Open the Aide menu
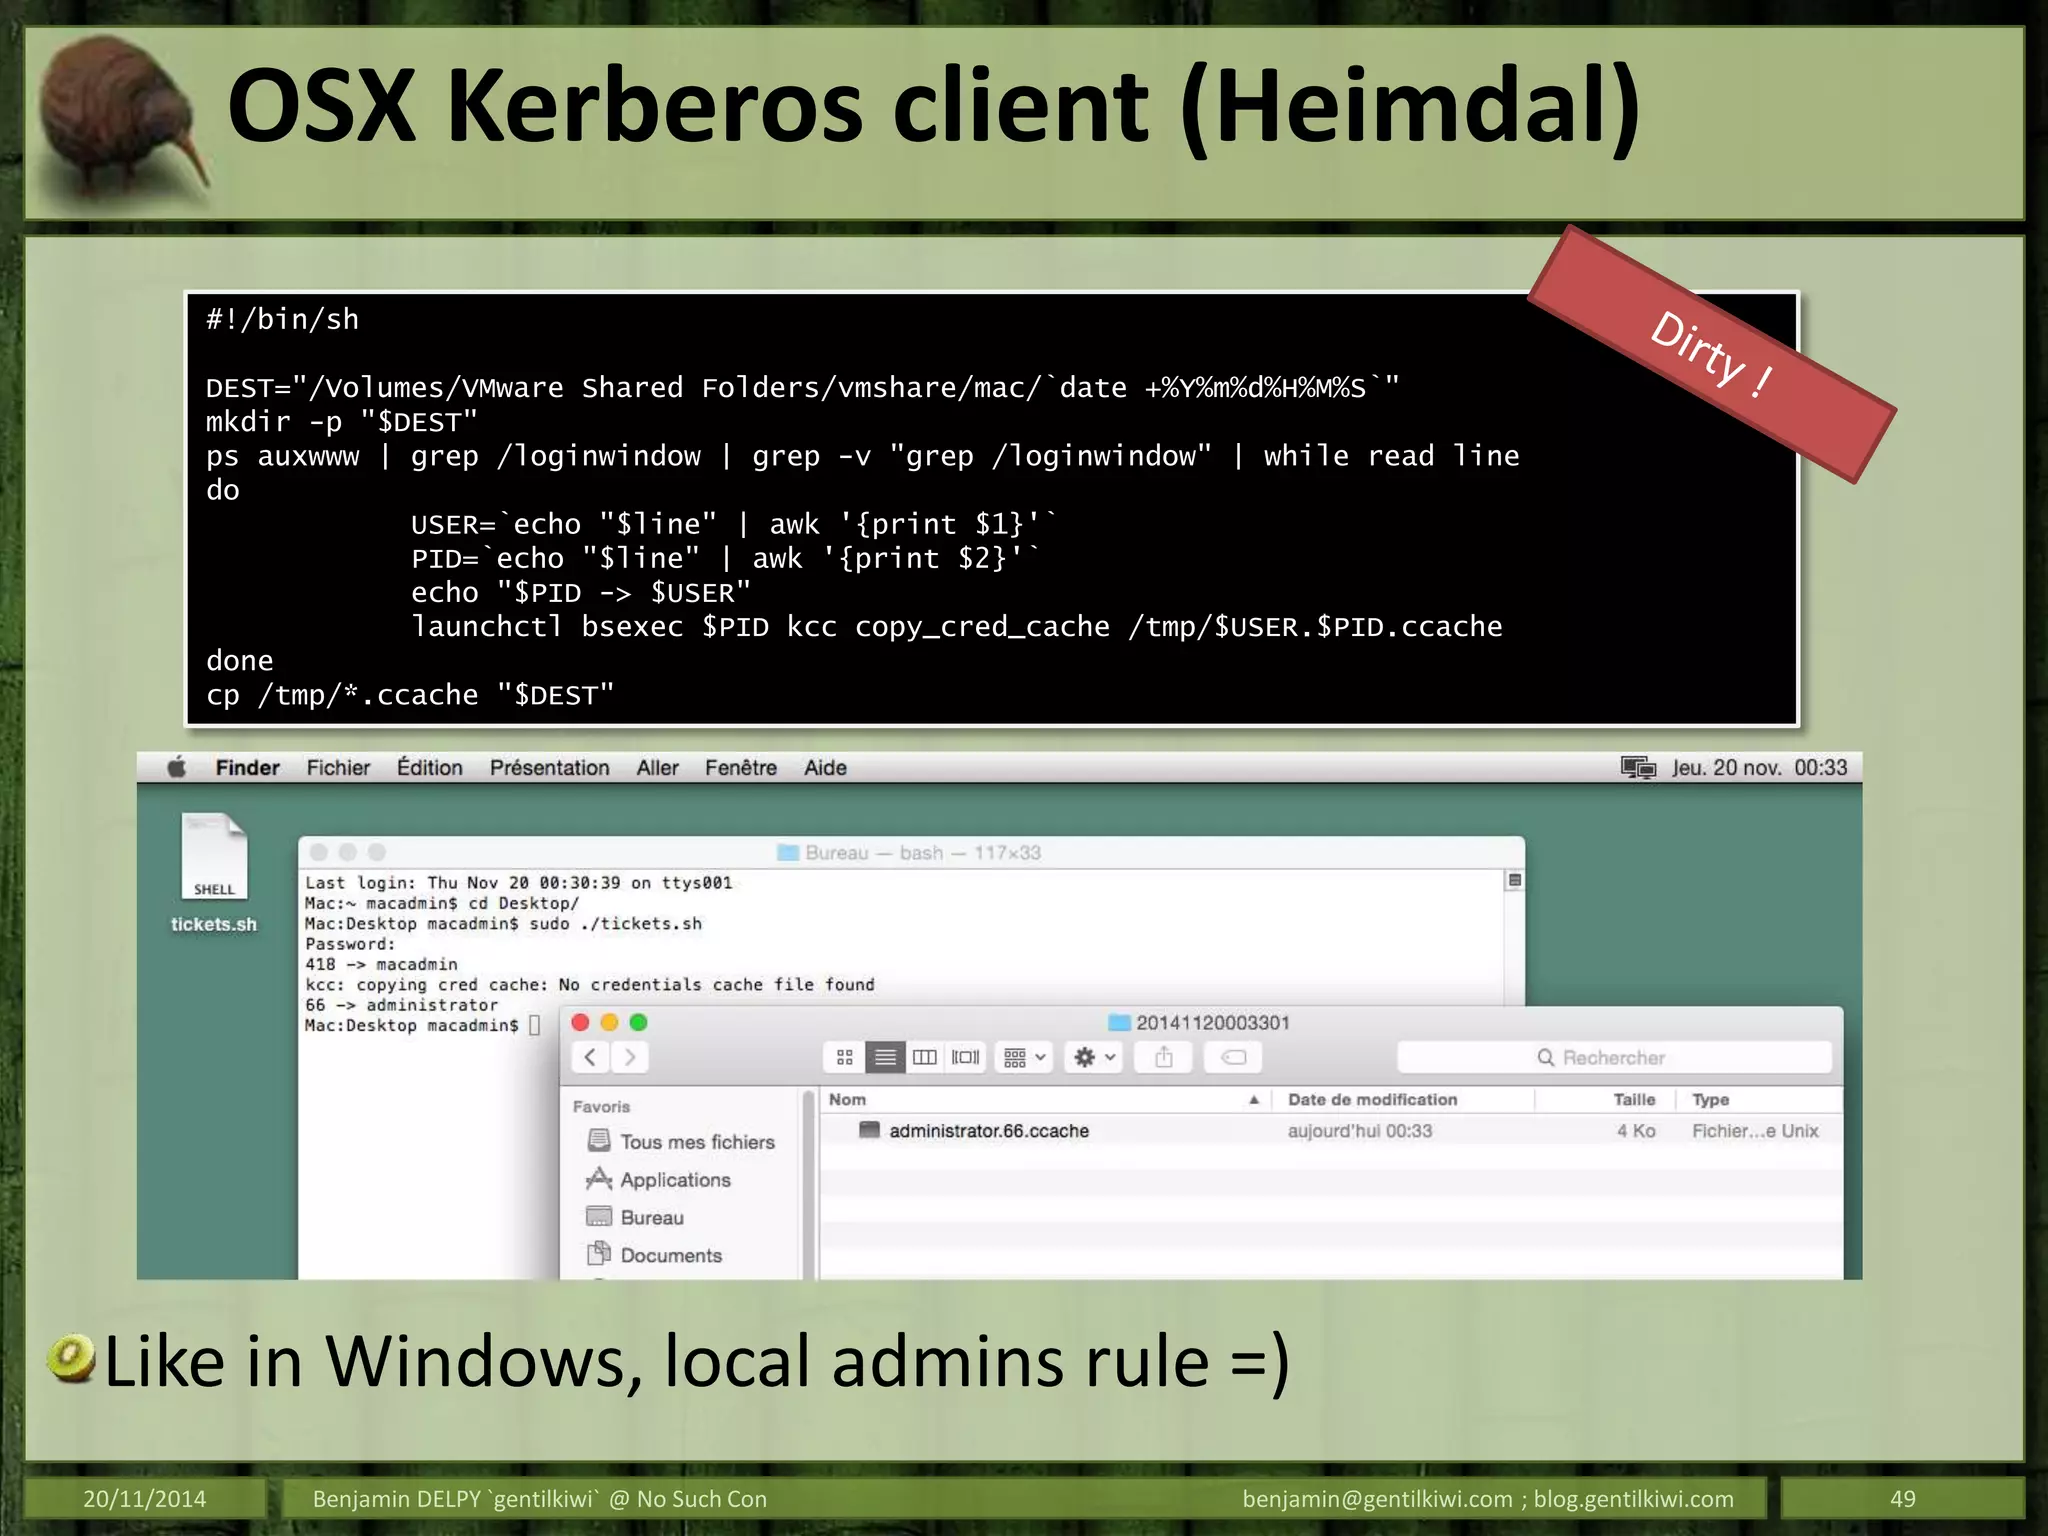Screen dimensions: 2048x1536 coord(826,768)
